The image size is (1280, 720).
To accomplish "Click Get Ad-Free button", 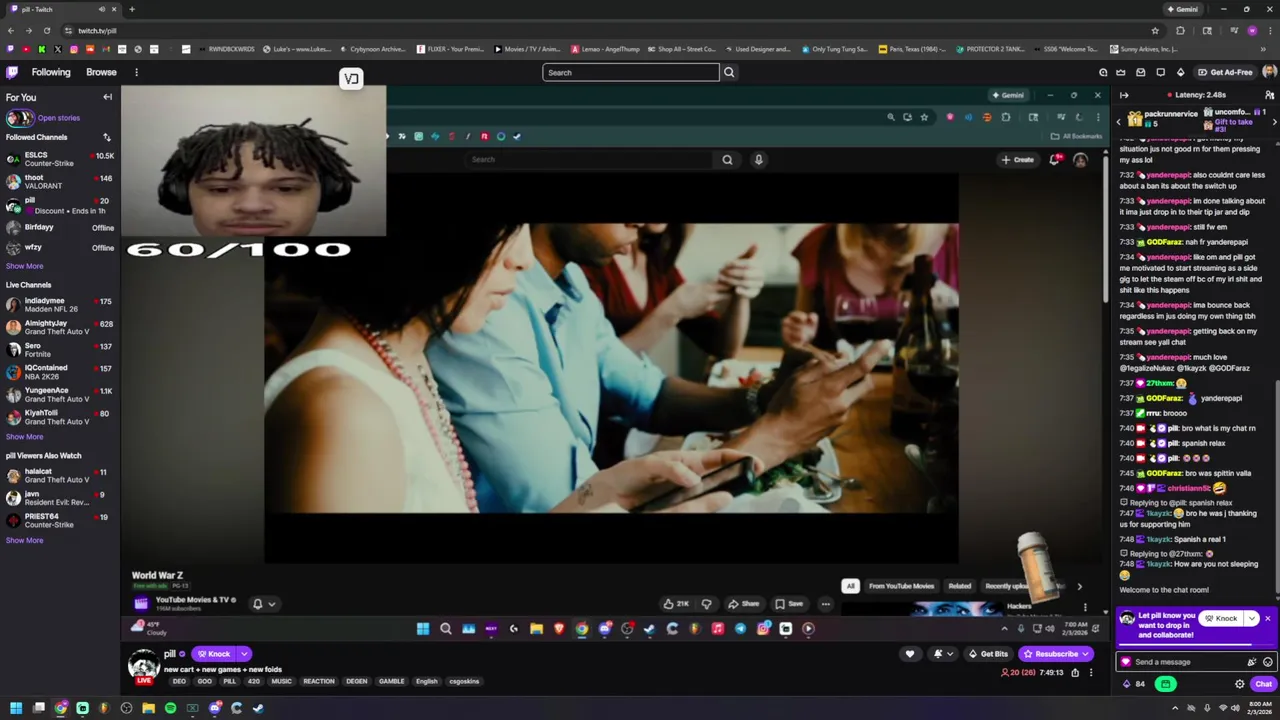I will (x=1224, y=72).
